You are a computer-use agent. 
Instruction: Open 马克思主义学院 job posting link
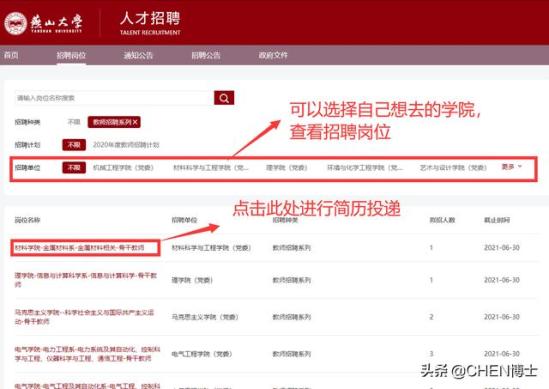[x=84, y=317]
